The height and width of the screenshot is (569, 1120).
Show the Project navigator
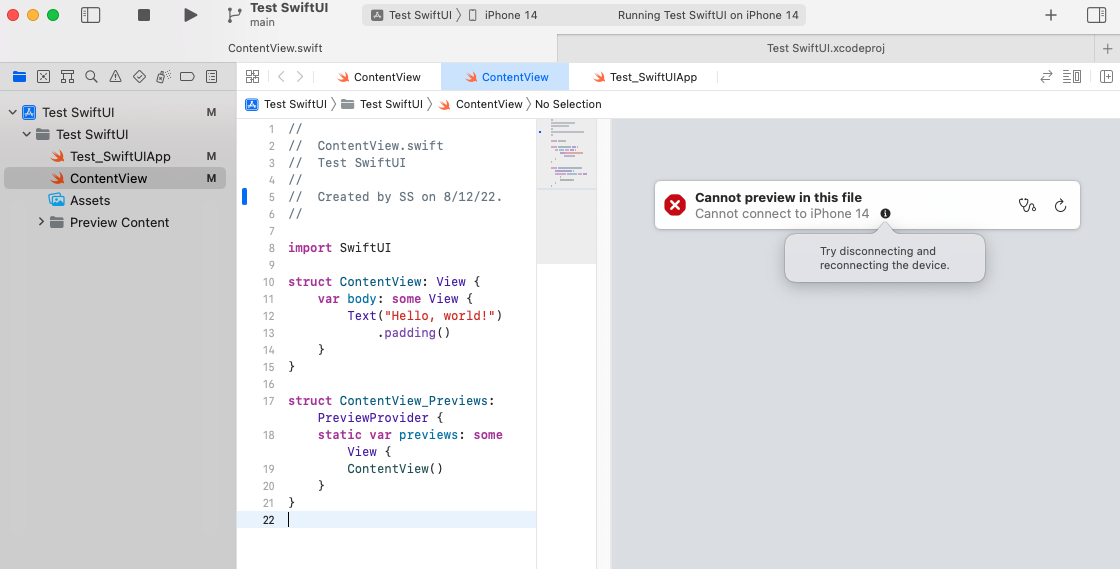tap(19, 76)
